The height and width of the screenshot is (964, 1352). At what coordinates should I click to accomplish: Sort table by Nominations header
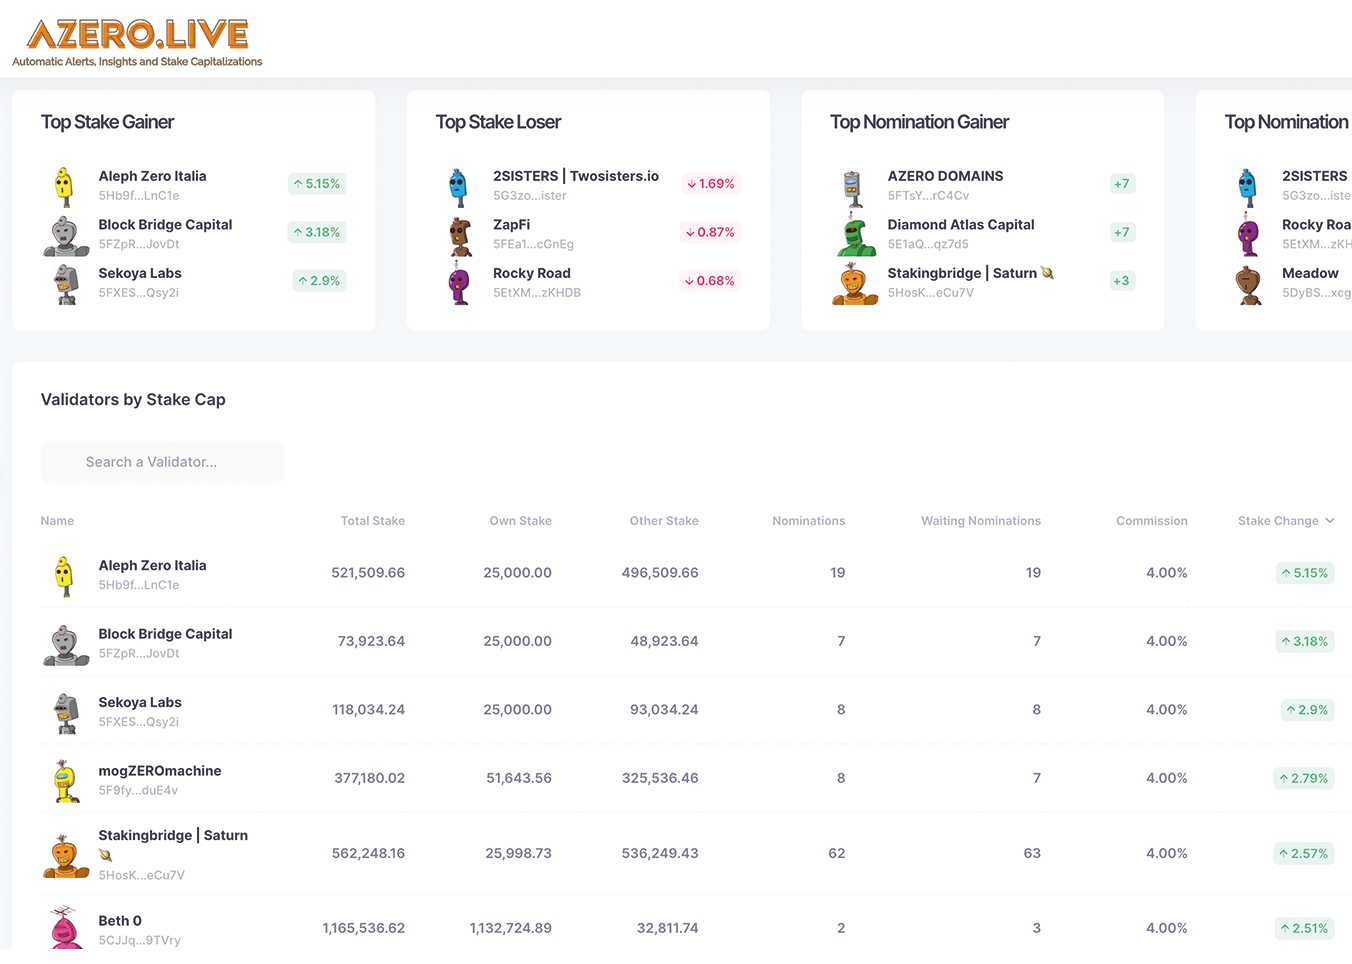tap(808, 521)
